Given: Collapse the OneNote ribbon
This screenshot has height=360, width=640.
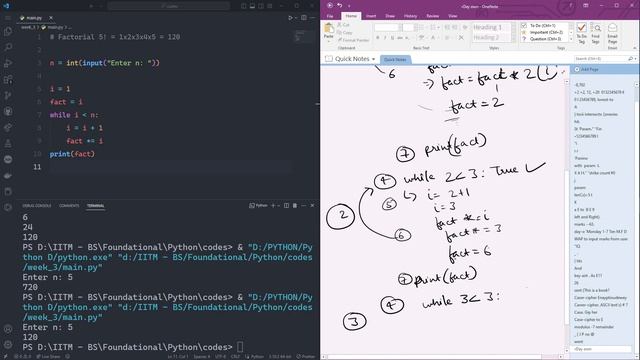Looking at the screenshot, I should [x=635, y=48].
